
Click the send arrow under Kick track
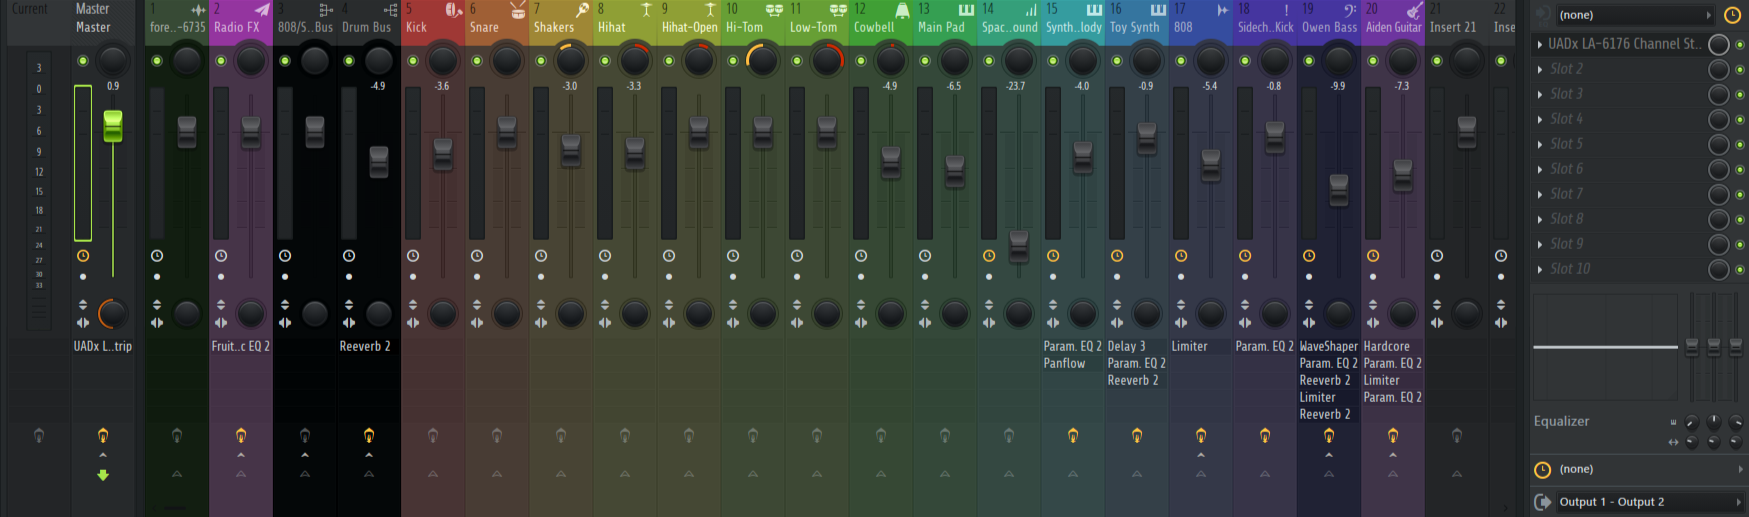click(x=433, y=474)
